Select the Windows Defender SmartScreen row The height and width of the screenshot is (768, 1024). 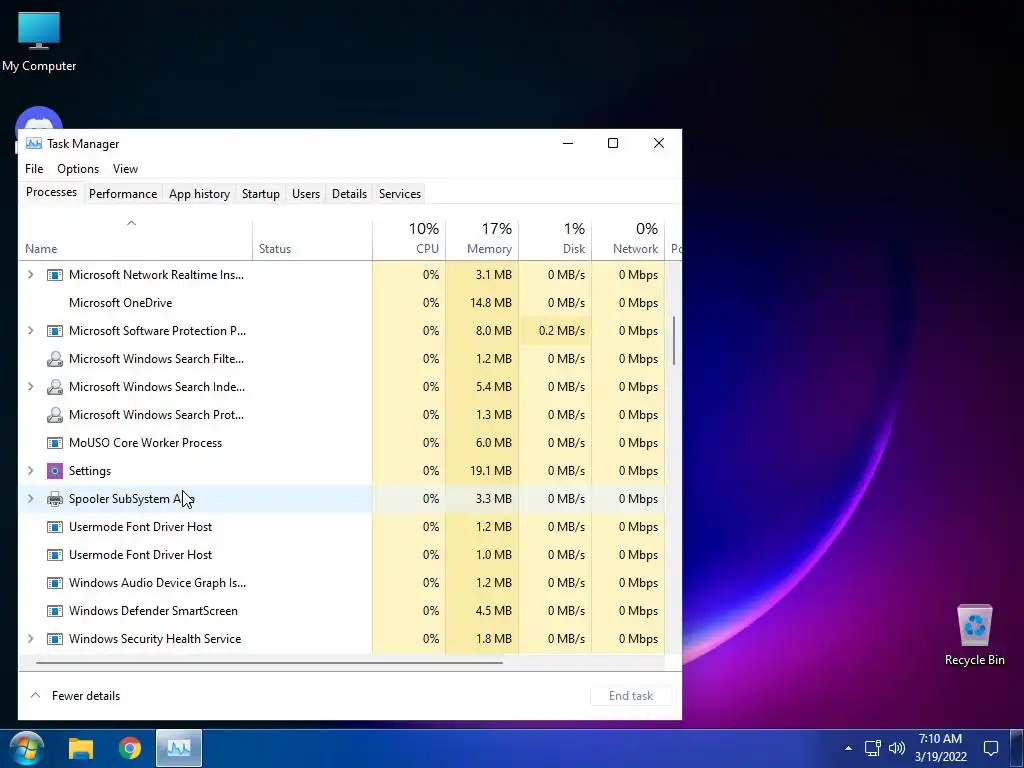tap(342, 611)
